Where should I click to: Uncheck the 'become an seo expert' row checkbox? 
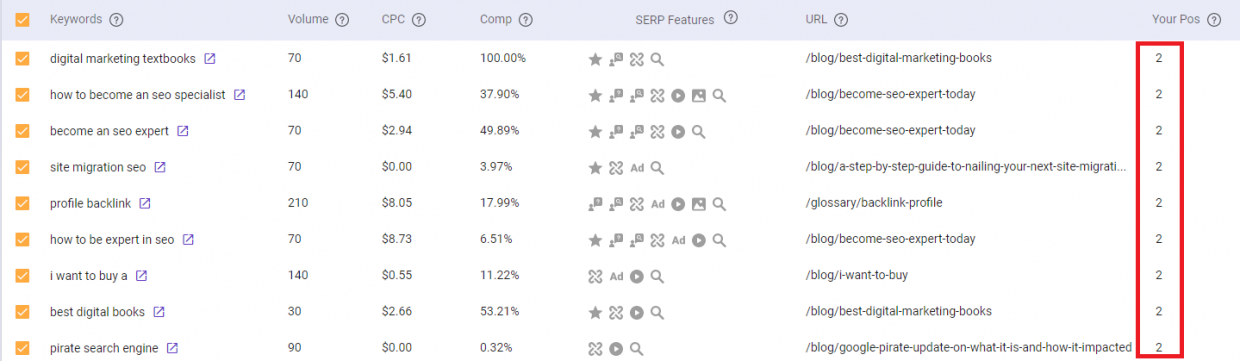22,131
